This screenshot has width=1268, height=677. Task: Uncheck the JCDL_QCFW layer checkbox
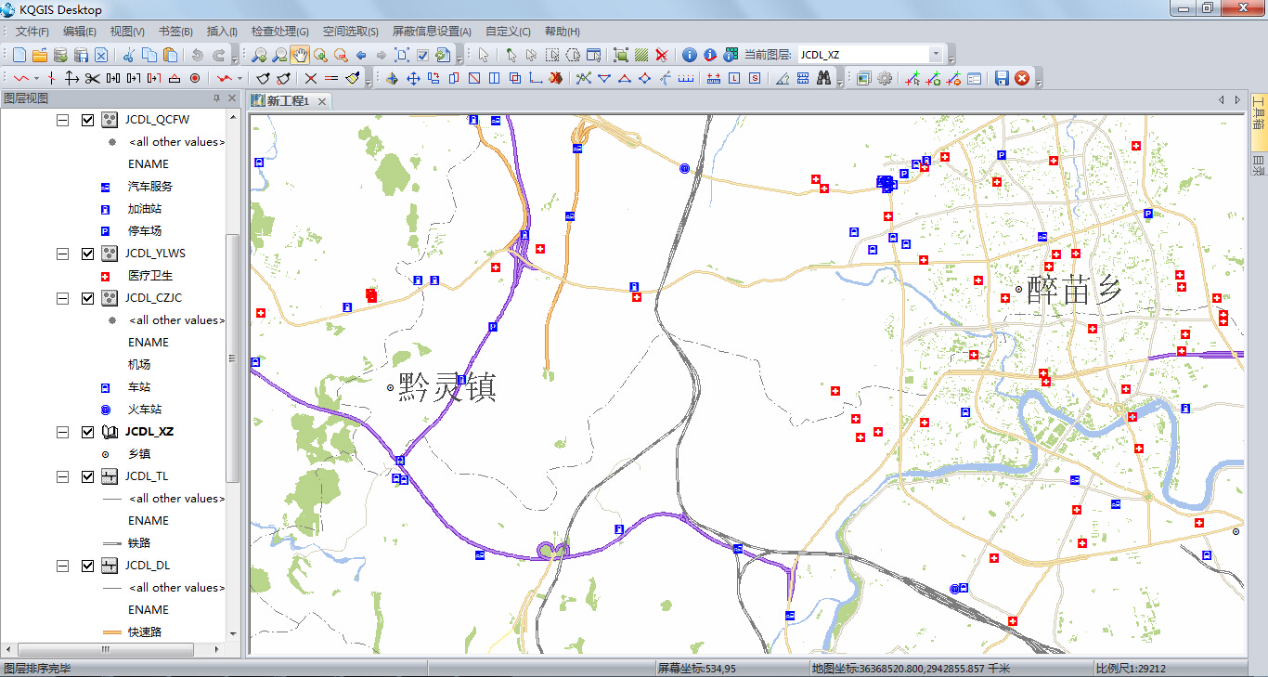pos(88,120)
